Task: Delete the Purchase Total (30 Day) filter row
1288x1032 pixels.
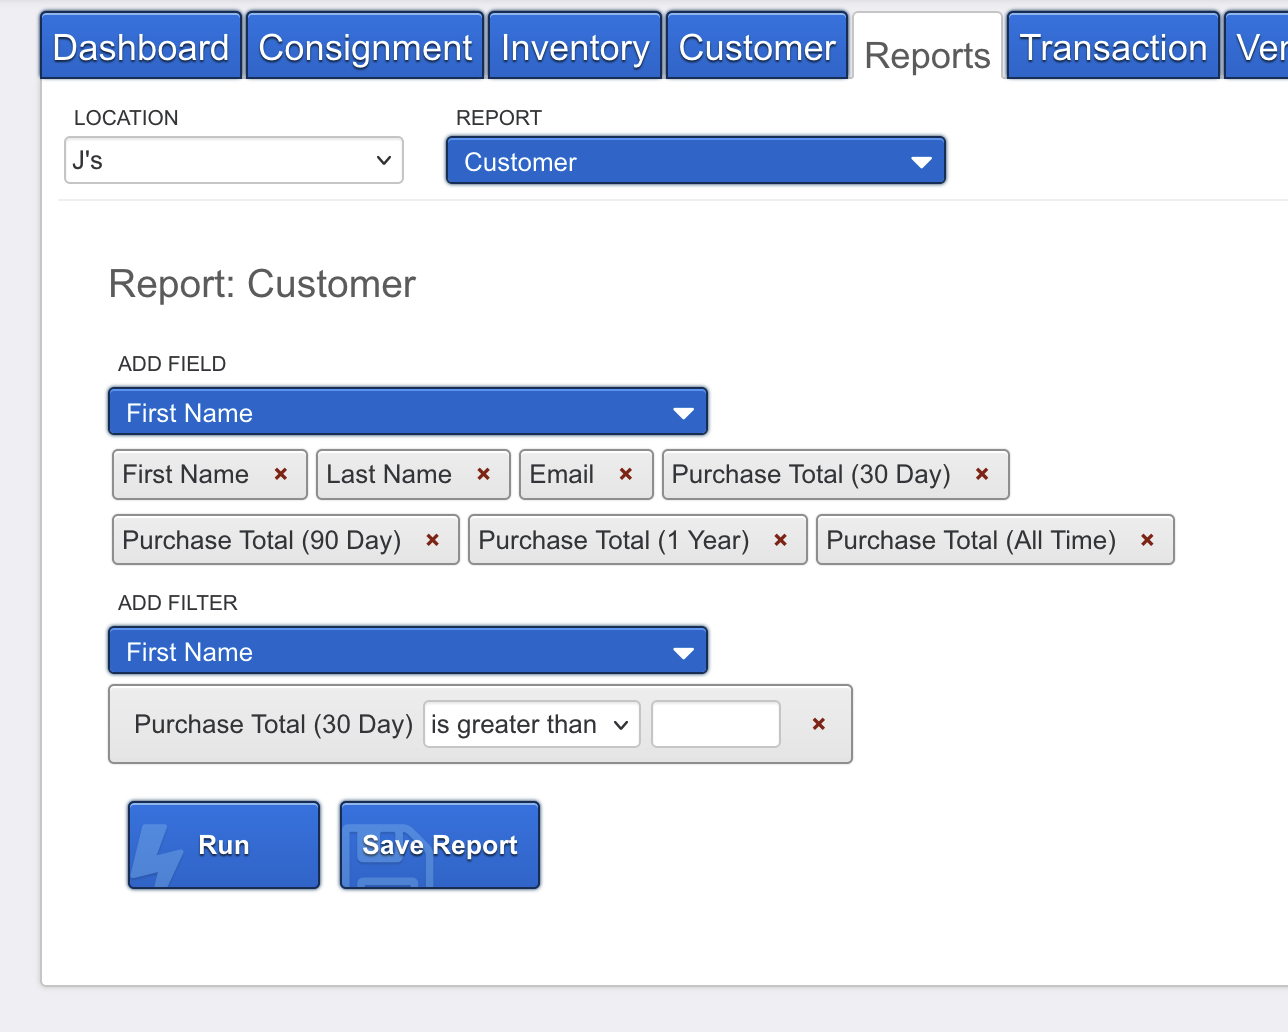Action: (819, 724)
